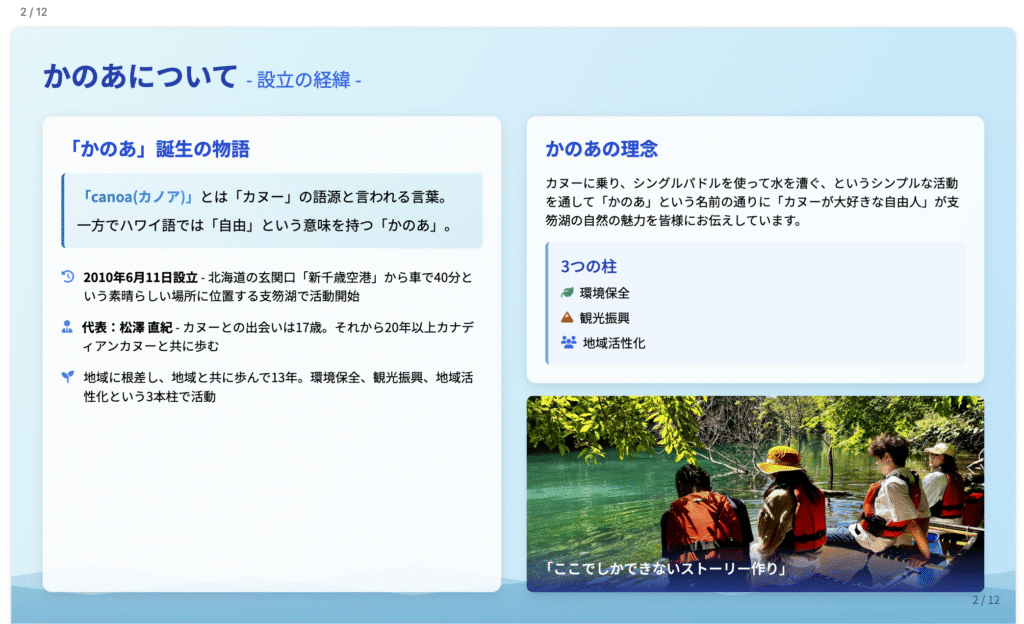Image resolution: width=1024 pixels, height=624 pixels.
Task: Click the heading かのあの理念
Action: pyautogui.click(x=601, y=149)
